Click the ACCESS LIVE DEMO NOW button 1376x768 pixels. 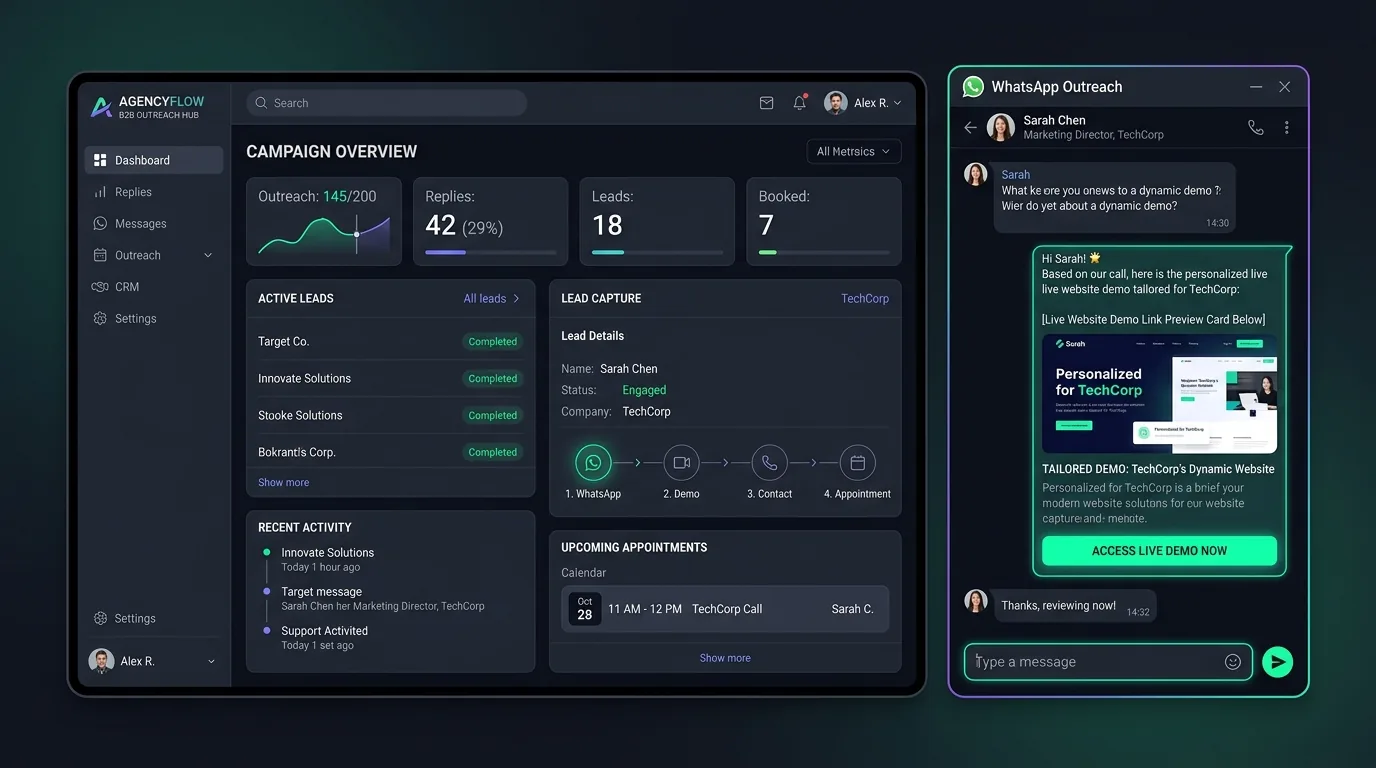(1159, 551)
